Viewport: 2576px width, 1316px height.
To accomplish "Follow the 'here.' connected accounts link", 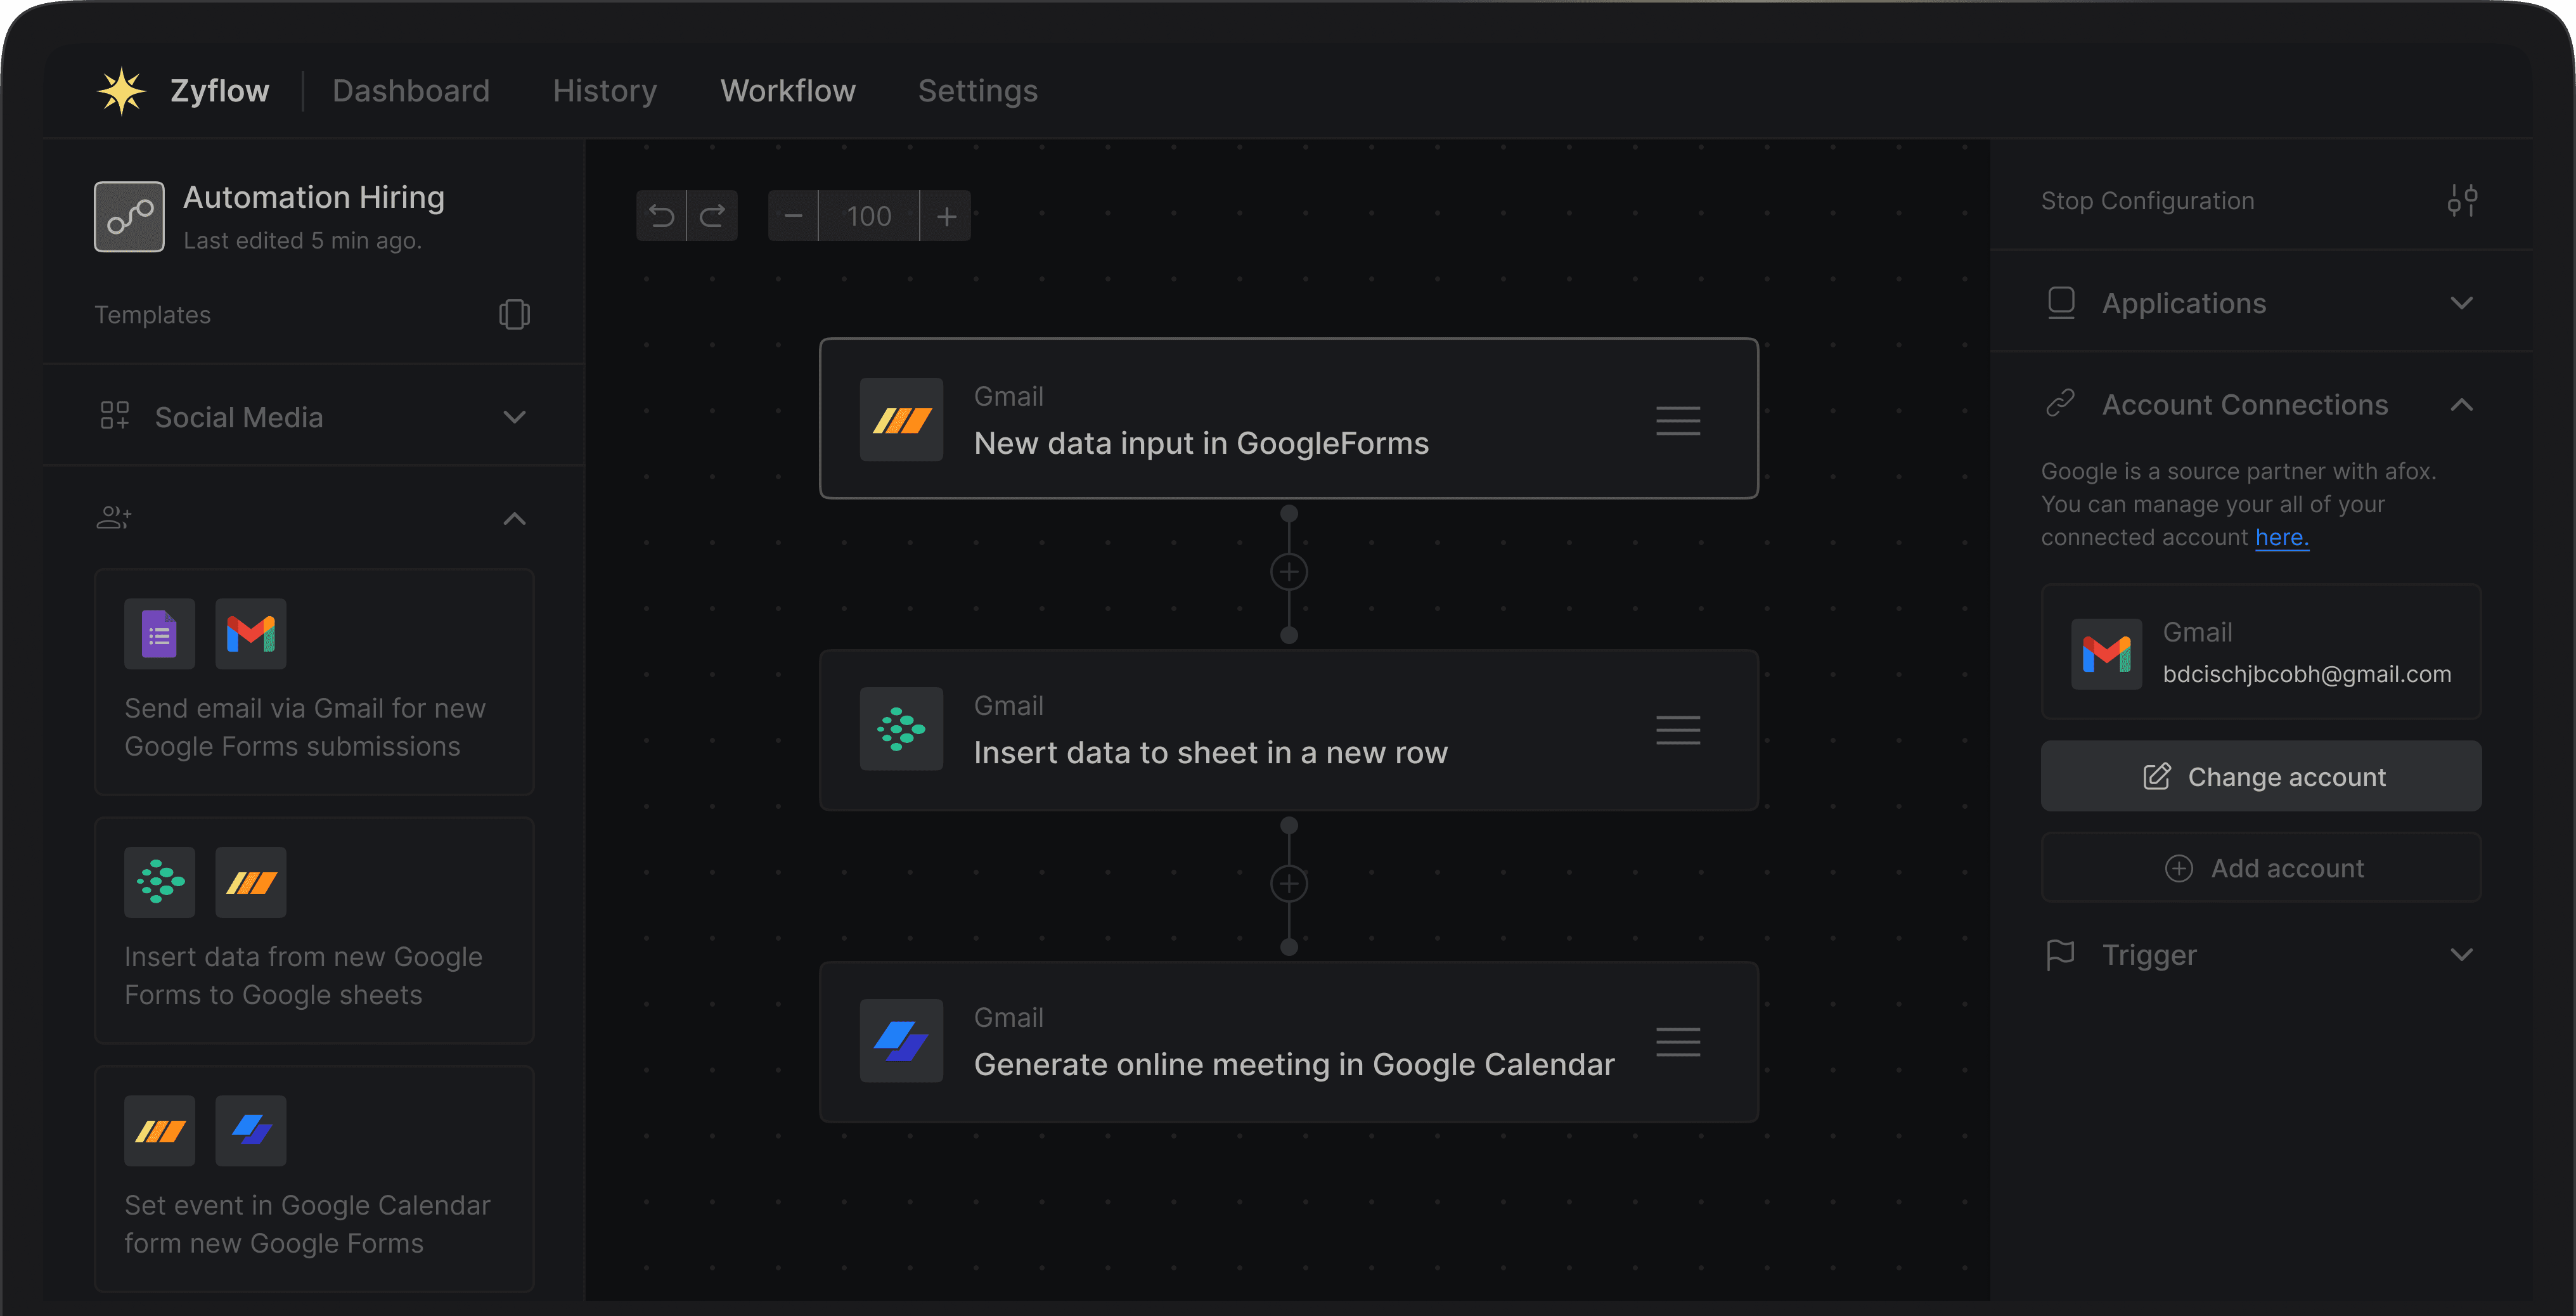I will point(2281,538).
